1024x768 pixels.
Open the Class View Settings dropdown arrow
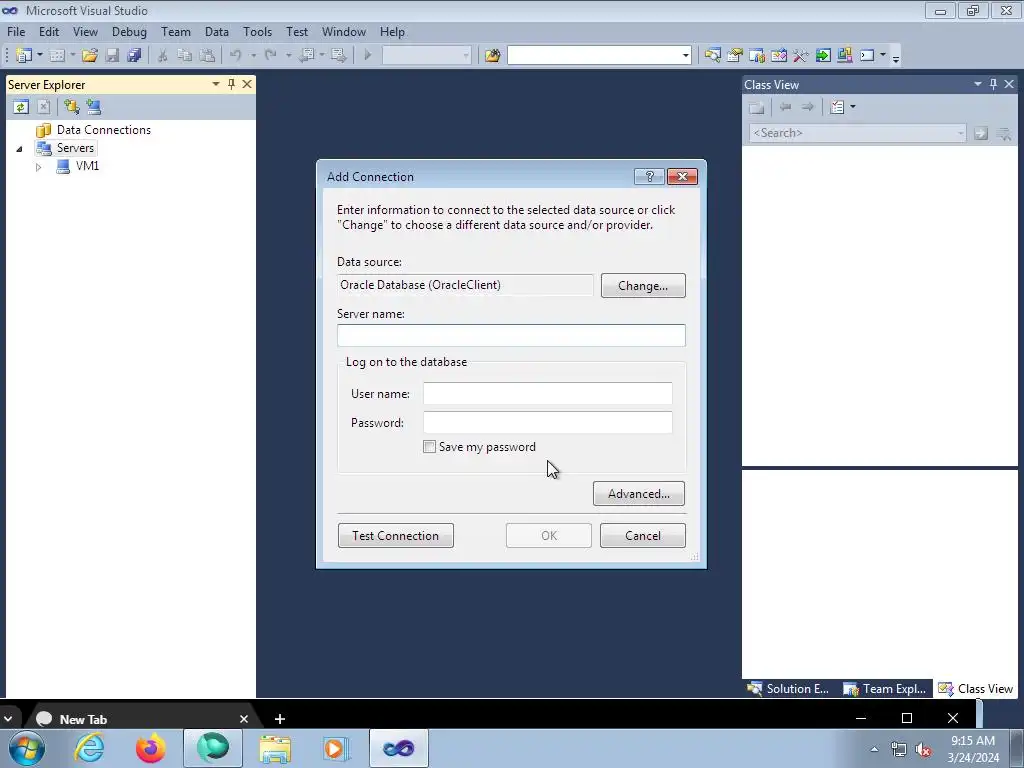(853, 107)
